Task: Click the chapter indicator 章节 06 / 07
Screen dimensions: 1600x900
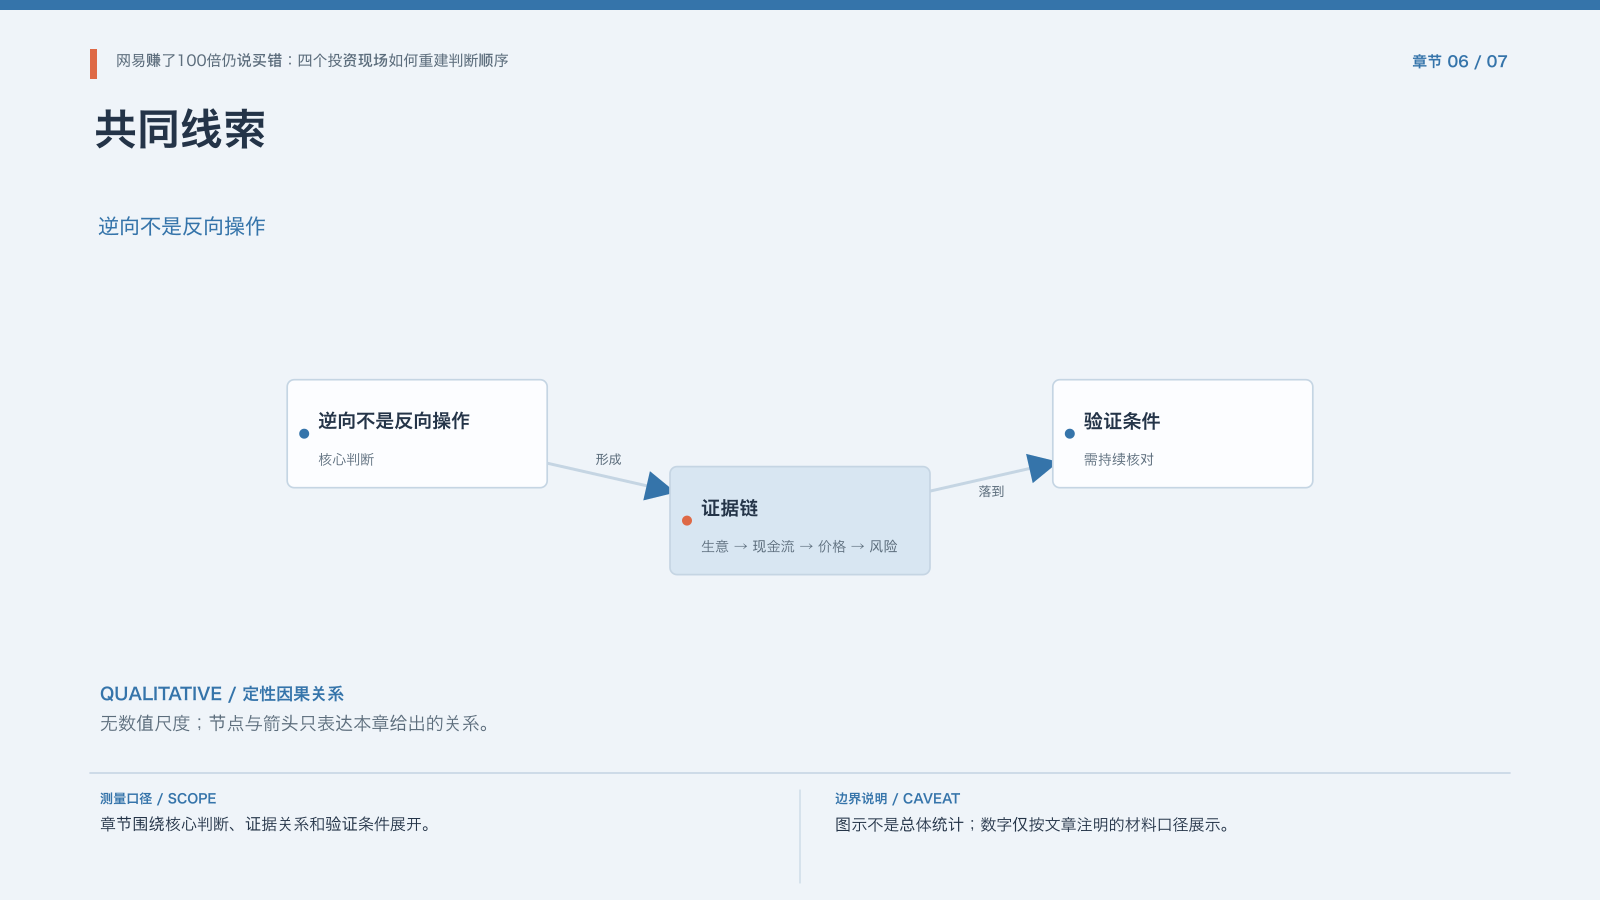Action: (1459, 61)
